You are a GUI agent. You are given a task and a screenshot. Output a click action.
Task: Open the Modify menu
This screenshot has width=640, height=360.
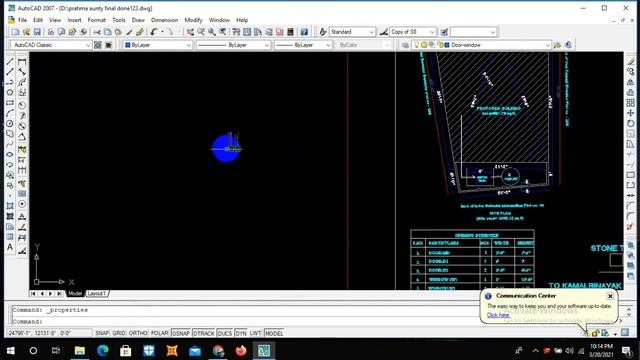[193, 20]
